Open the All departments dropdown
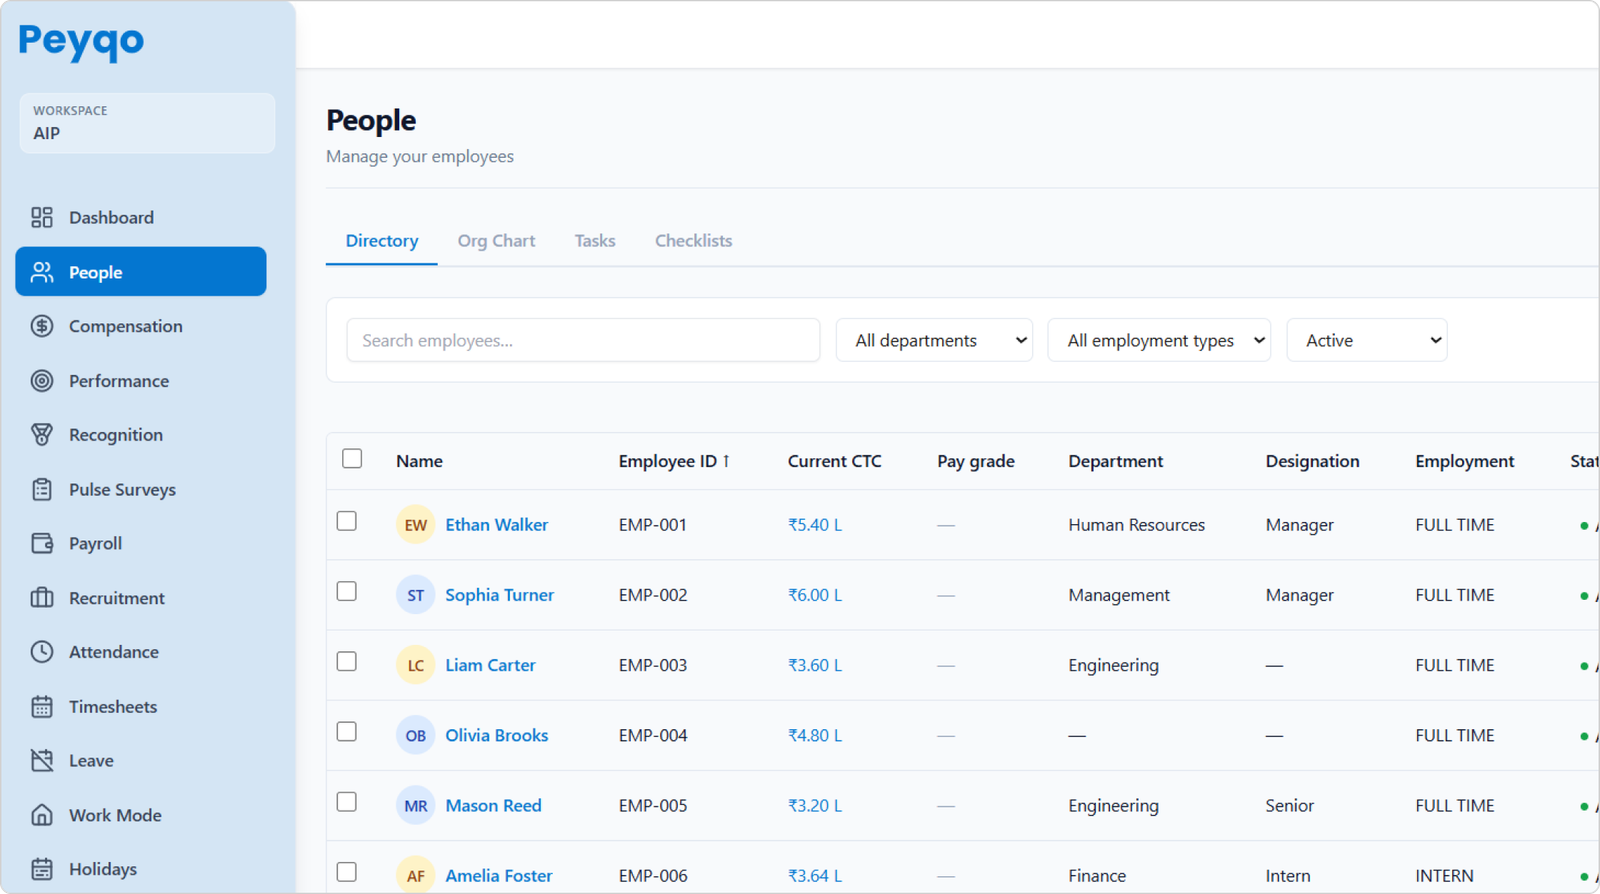This screenshot has height=894, width=1600. (934, 340)
